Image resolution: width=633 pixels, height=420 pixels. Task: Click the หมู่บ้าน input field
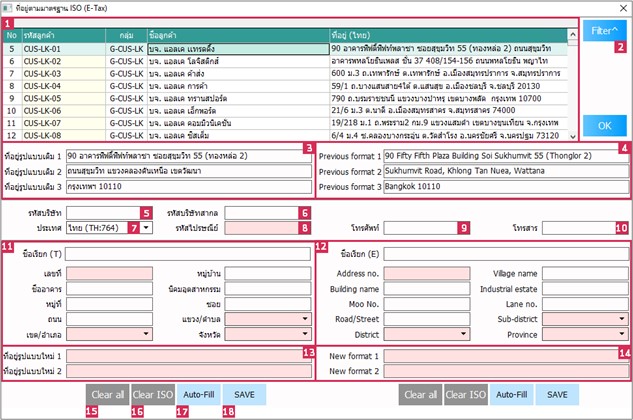268,273
